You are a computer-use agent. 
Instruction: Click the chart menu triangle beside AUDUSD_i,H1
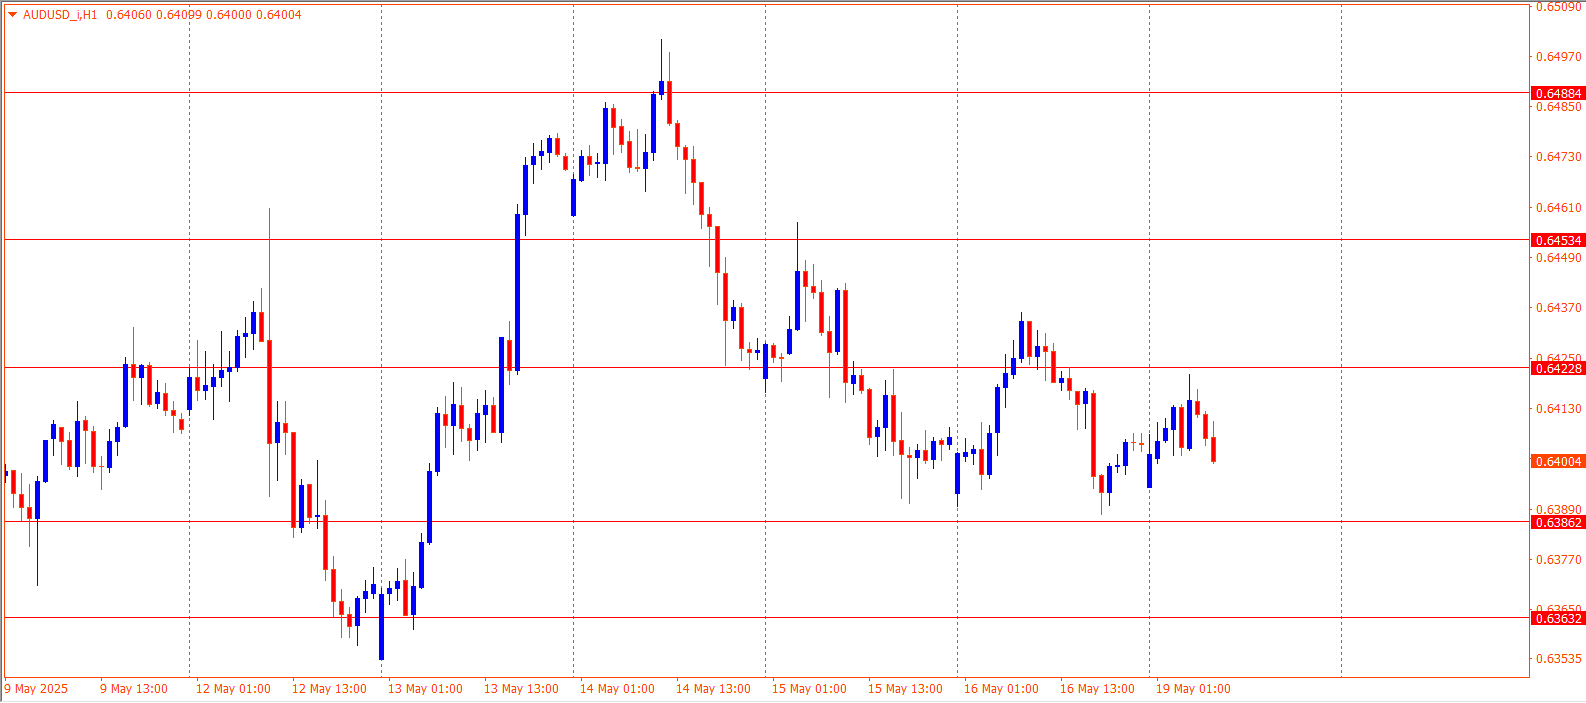tap(12, 15)
